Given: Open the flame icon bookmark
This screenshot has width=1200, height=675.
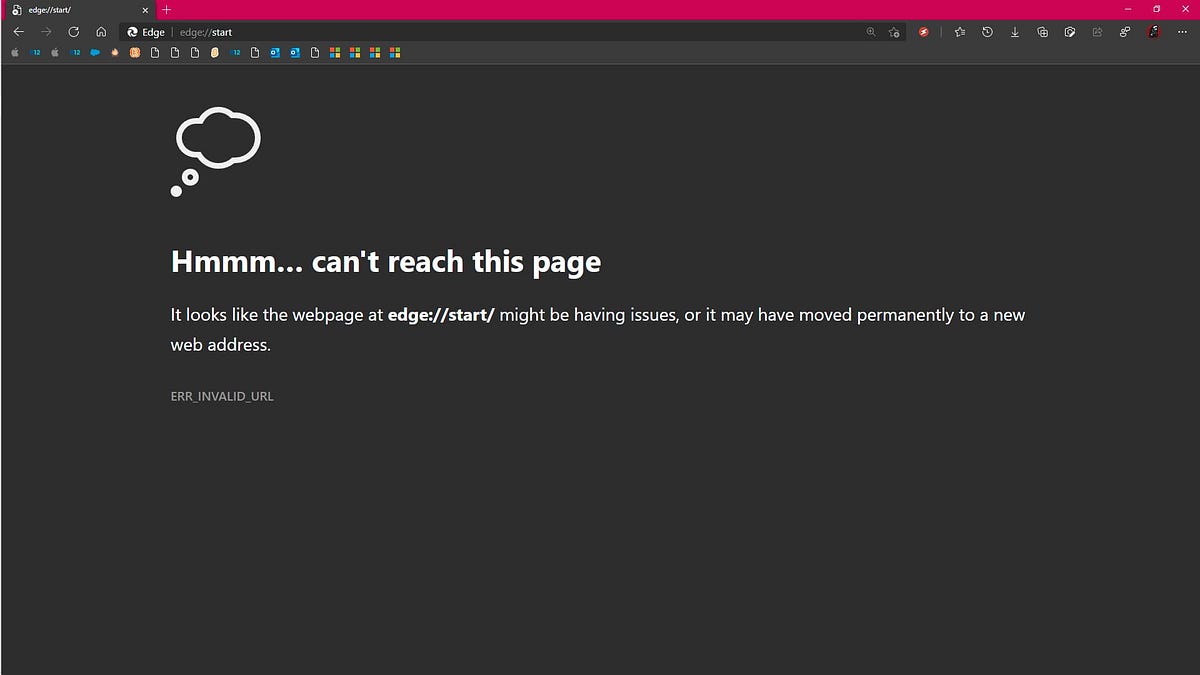Looking at the screenshot, I should click(x=115, y=52).
